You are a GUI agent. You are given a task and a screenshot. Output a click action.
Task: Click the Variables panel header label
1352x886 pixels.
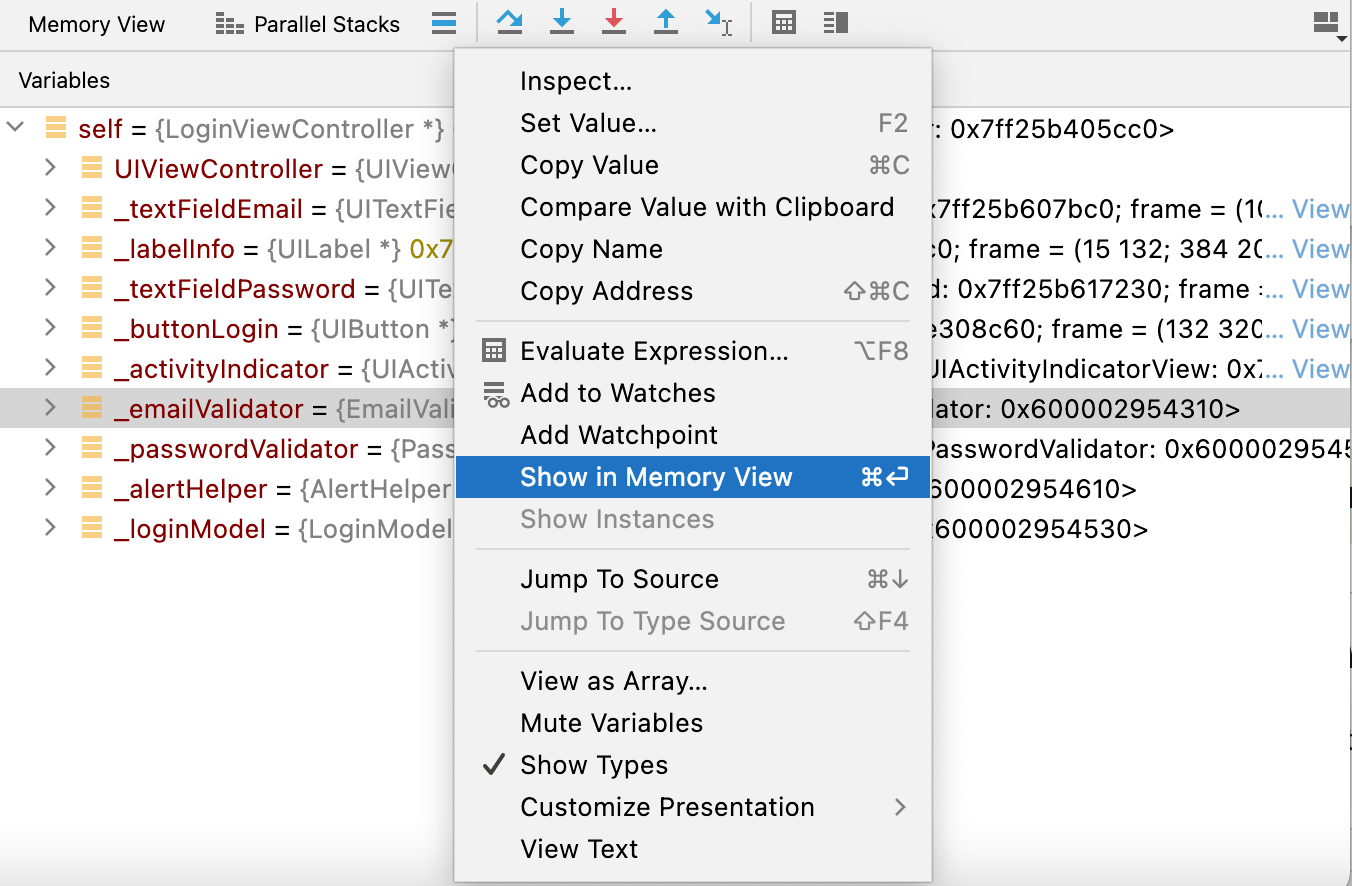pyautogui.click(x=64, y=80)
